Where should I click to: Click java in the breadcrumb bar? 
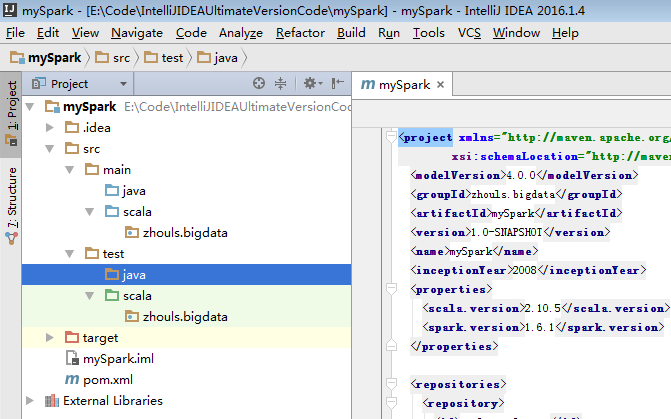pyautogui.click(x=217, y=58)
